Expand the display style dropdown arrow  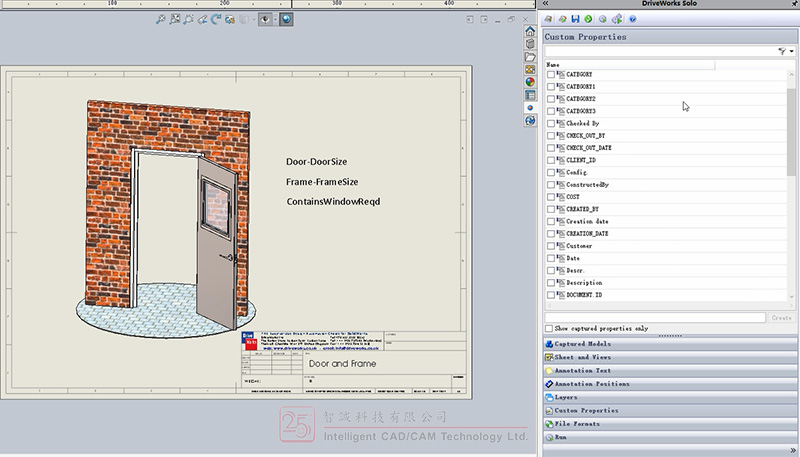click(x=275, y=19)
